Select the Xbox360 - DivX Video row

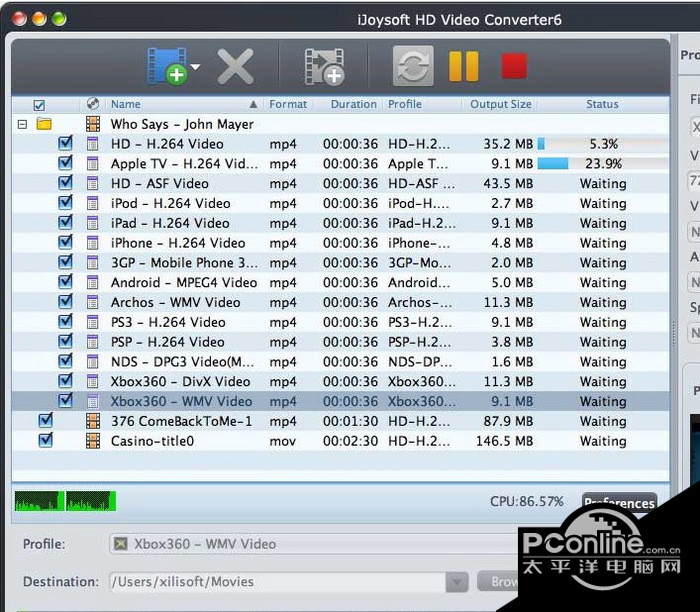coord(340,382)
